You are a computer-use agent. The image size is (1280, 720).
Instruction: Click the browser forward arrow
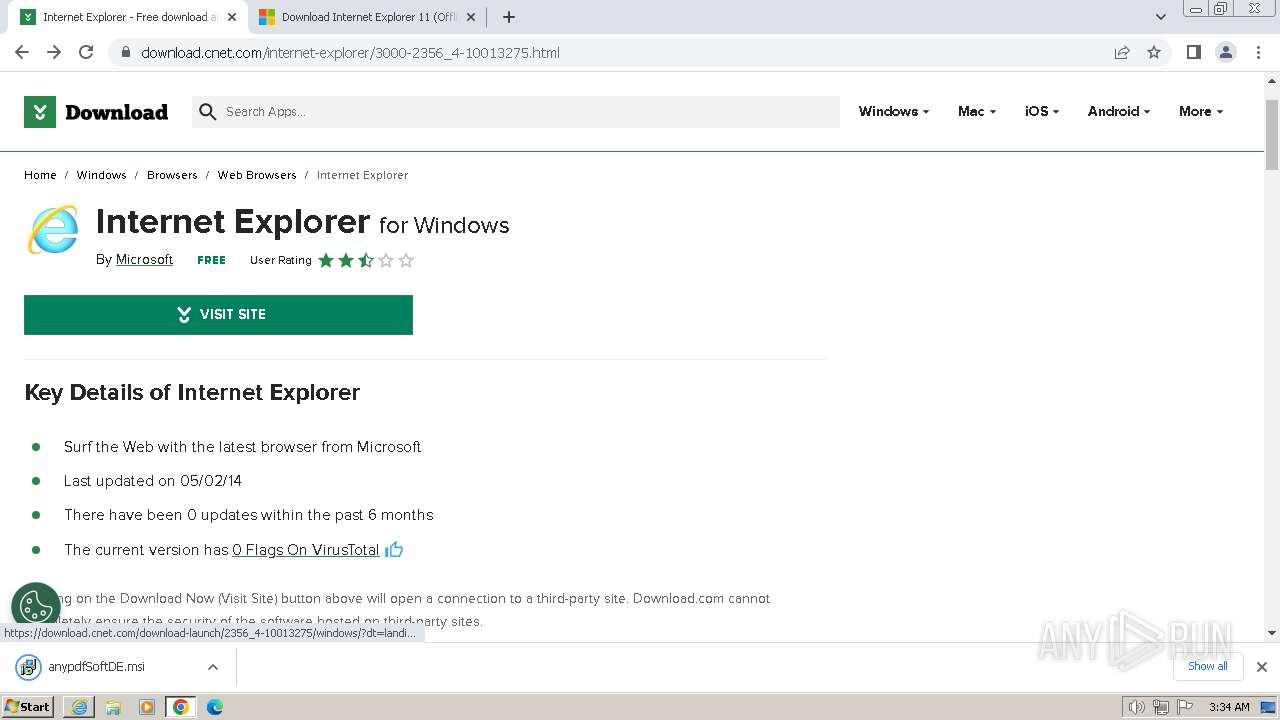point(54,52)
